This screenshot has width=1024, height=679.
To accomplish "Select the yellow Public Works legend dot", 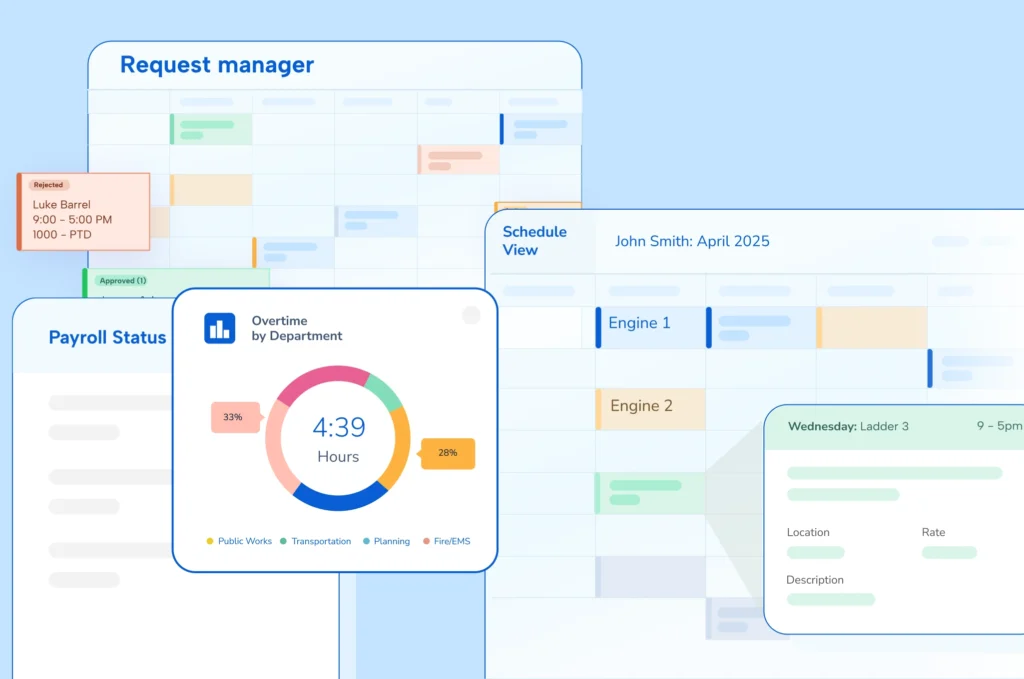I will point(210,541).
